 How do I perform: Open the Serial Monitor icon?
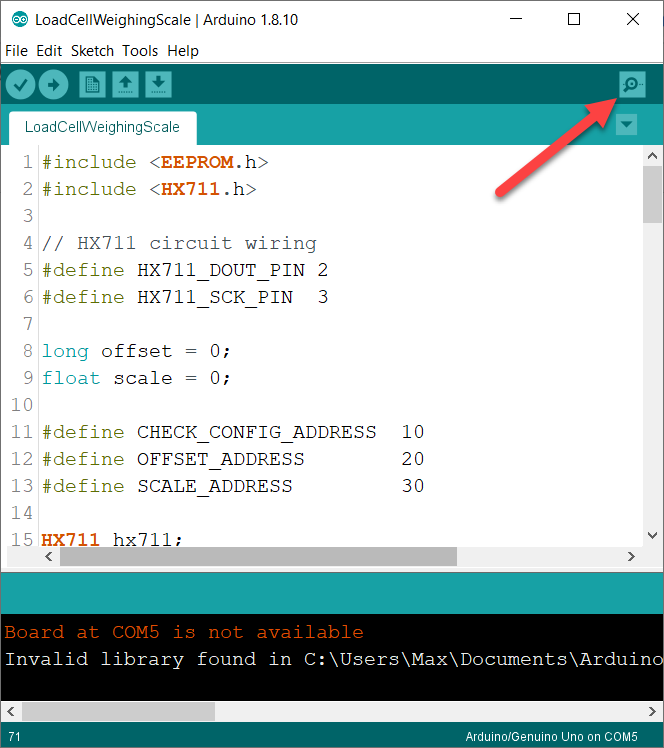point(633,84)
